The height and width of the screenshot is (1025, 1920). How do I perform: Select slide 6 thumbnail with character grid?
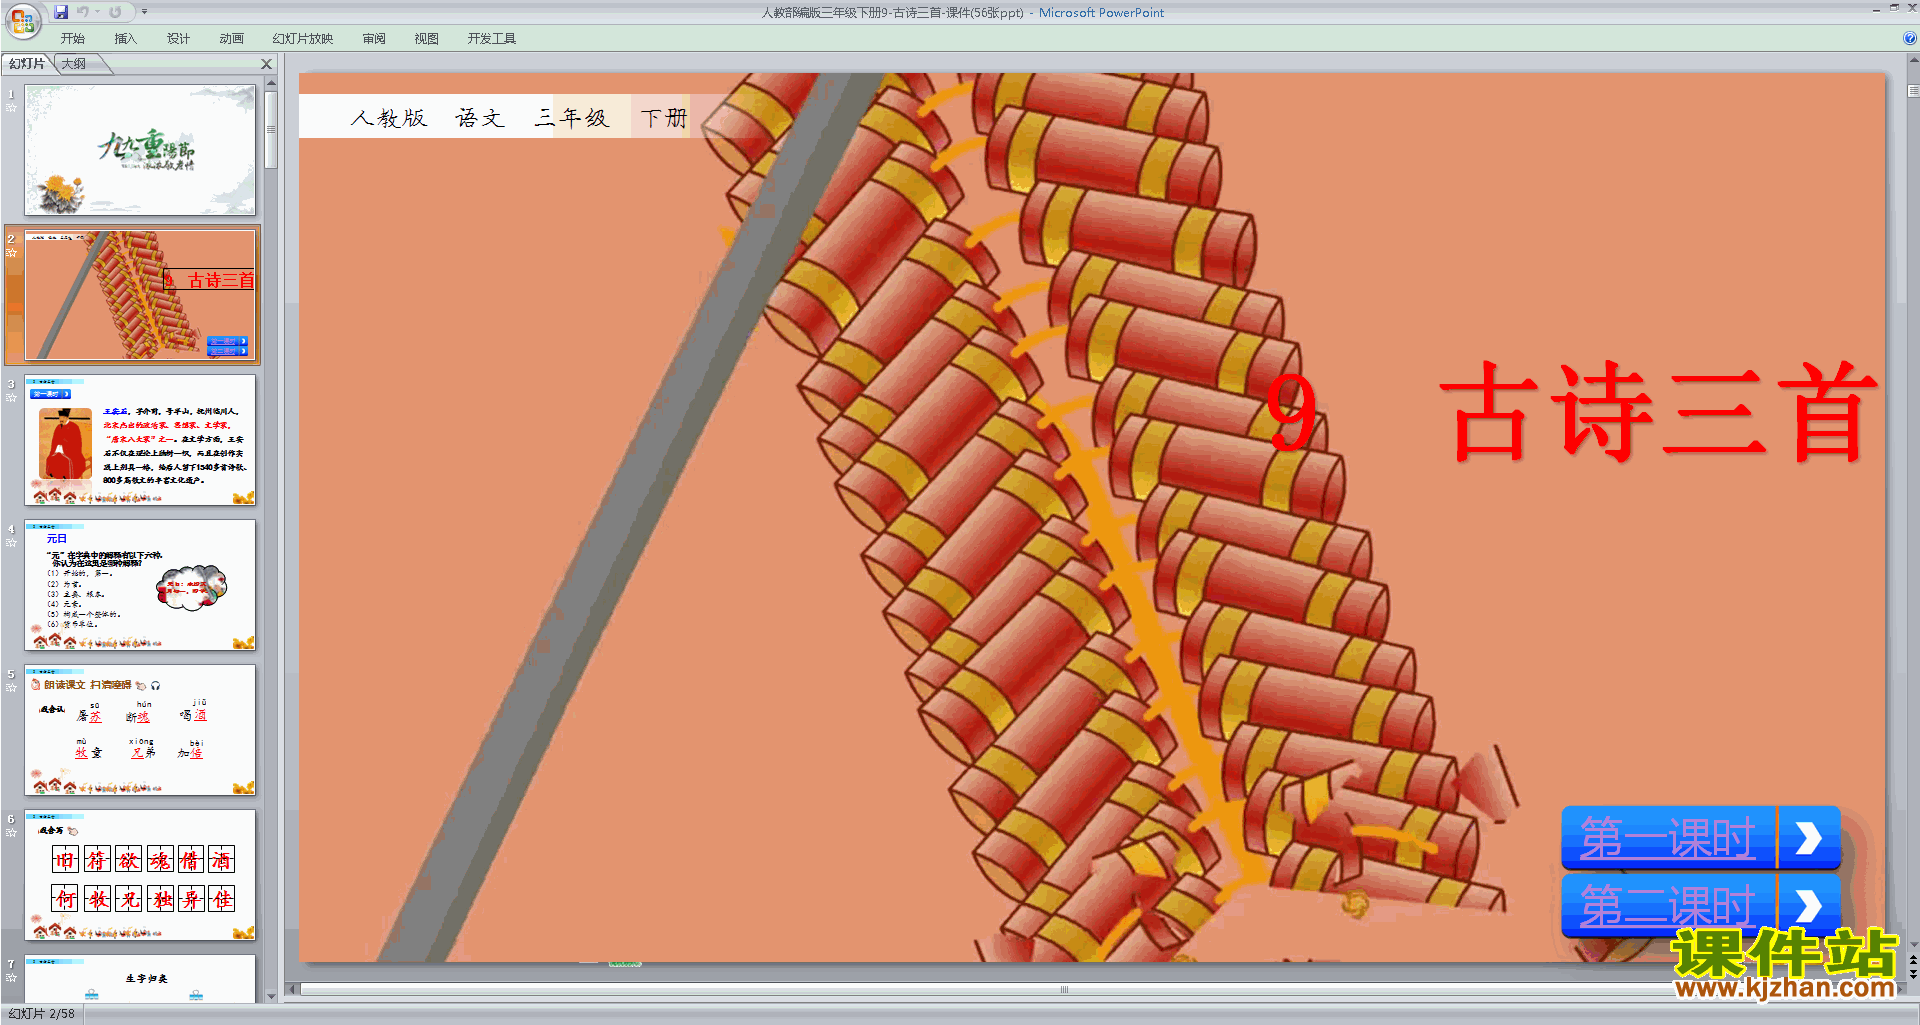pyautogui.click(x=140, y=875)
